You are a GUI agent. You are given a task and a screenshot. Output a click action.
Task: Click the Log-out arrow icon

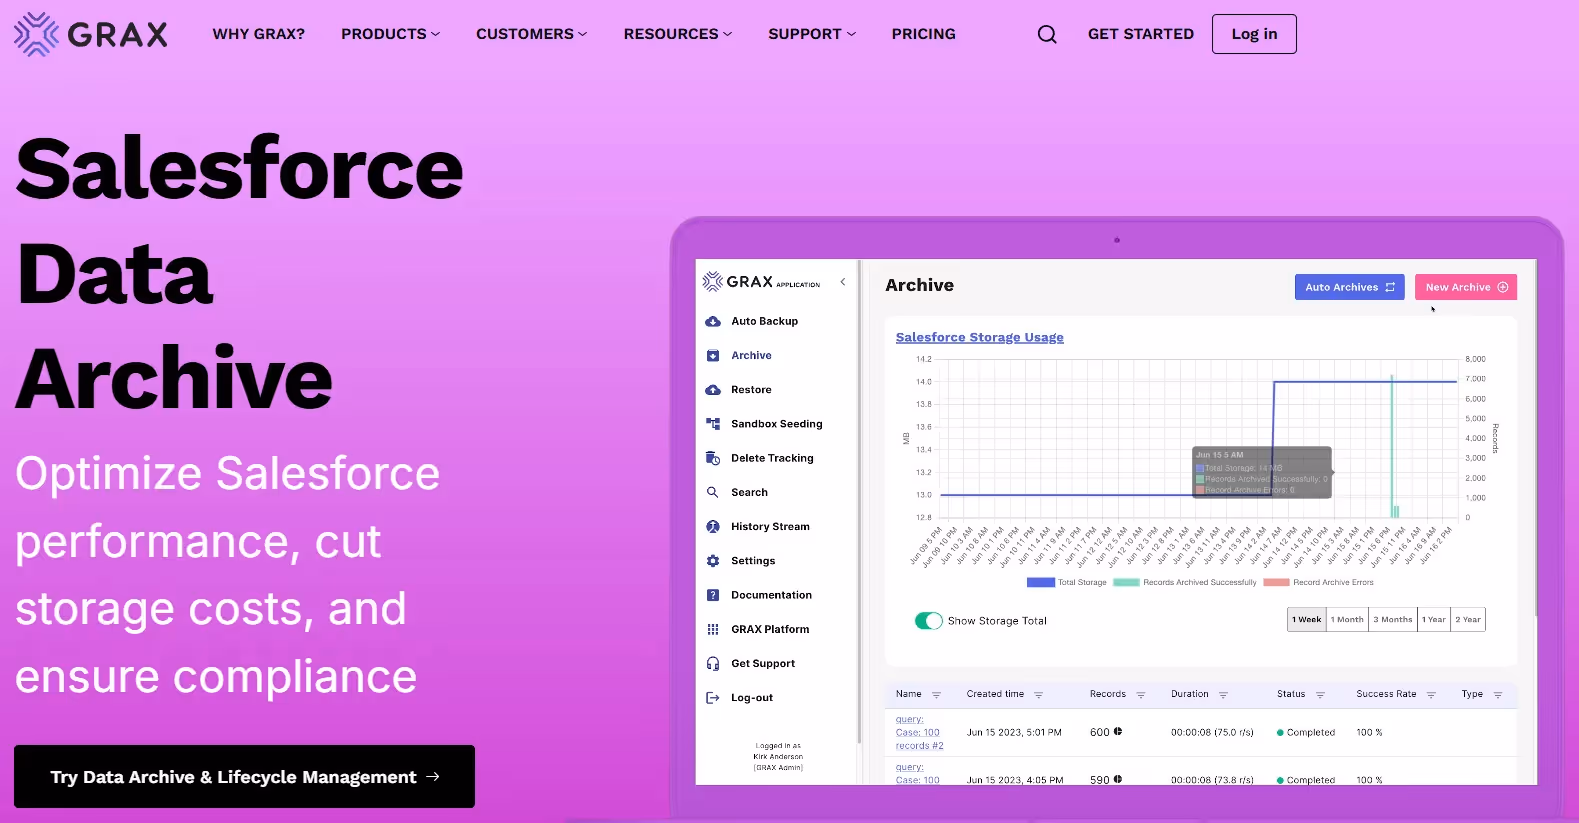coord(713,698)
